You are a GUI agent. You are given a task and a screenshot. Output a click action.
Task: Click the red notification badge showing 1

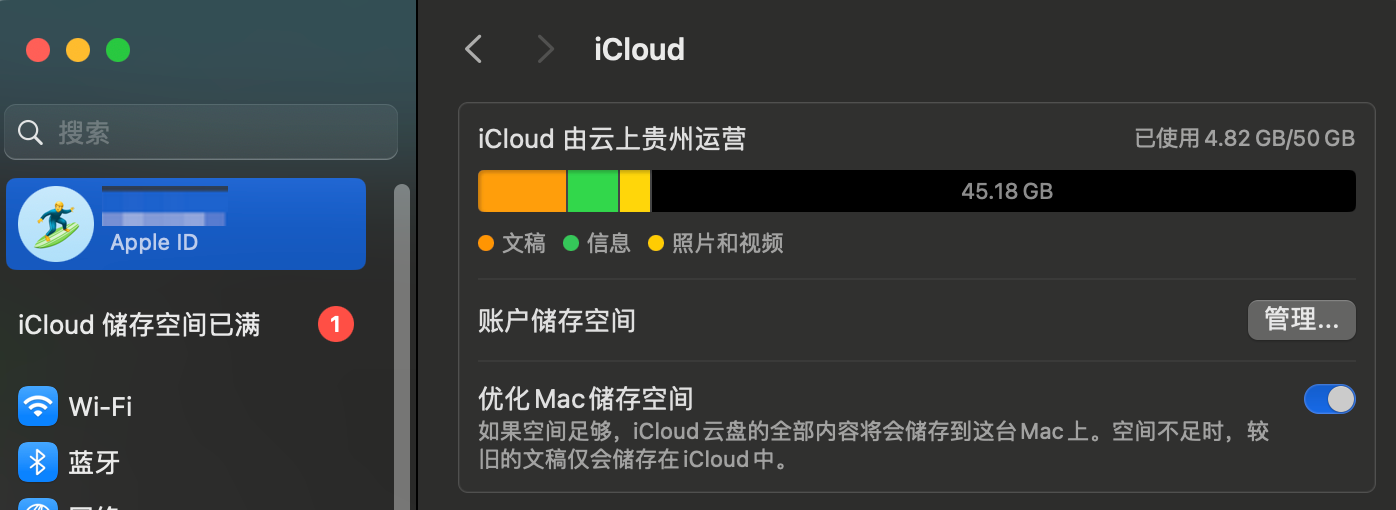[336, 324]
